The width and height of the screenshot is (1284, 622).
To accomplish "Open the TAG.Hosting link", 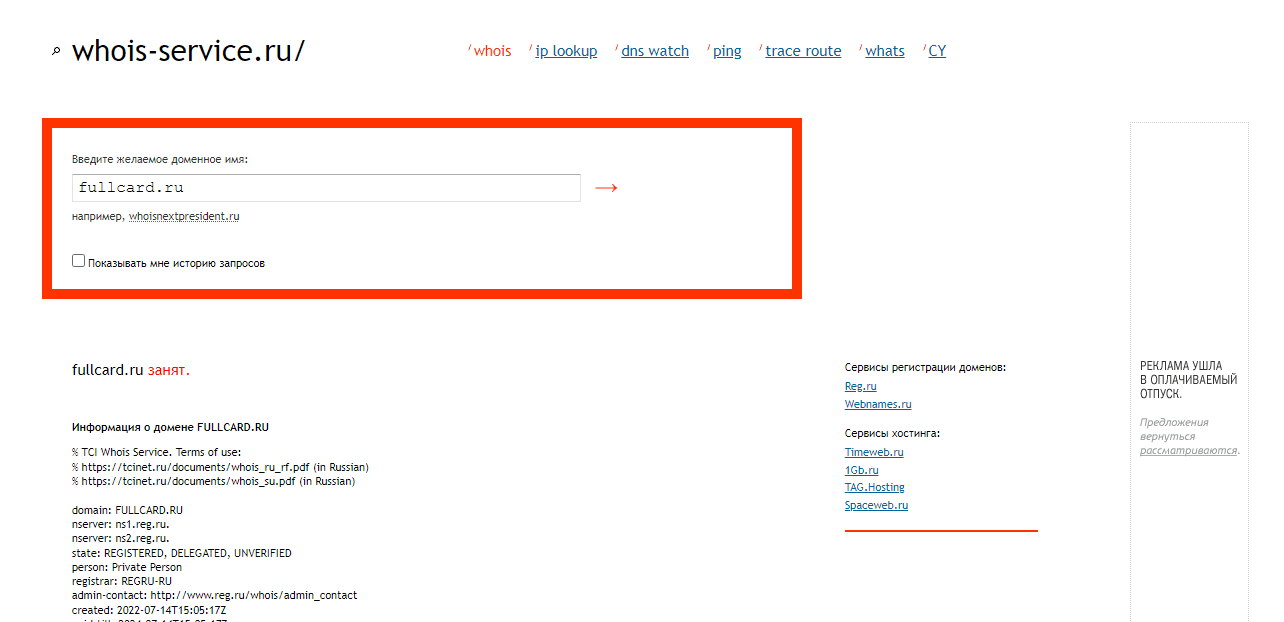I will (x=874, y=487).
